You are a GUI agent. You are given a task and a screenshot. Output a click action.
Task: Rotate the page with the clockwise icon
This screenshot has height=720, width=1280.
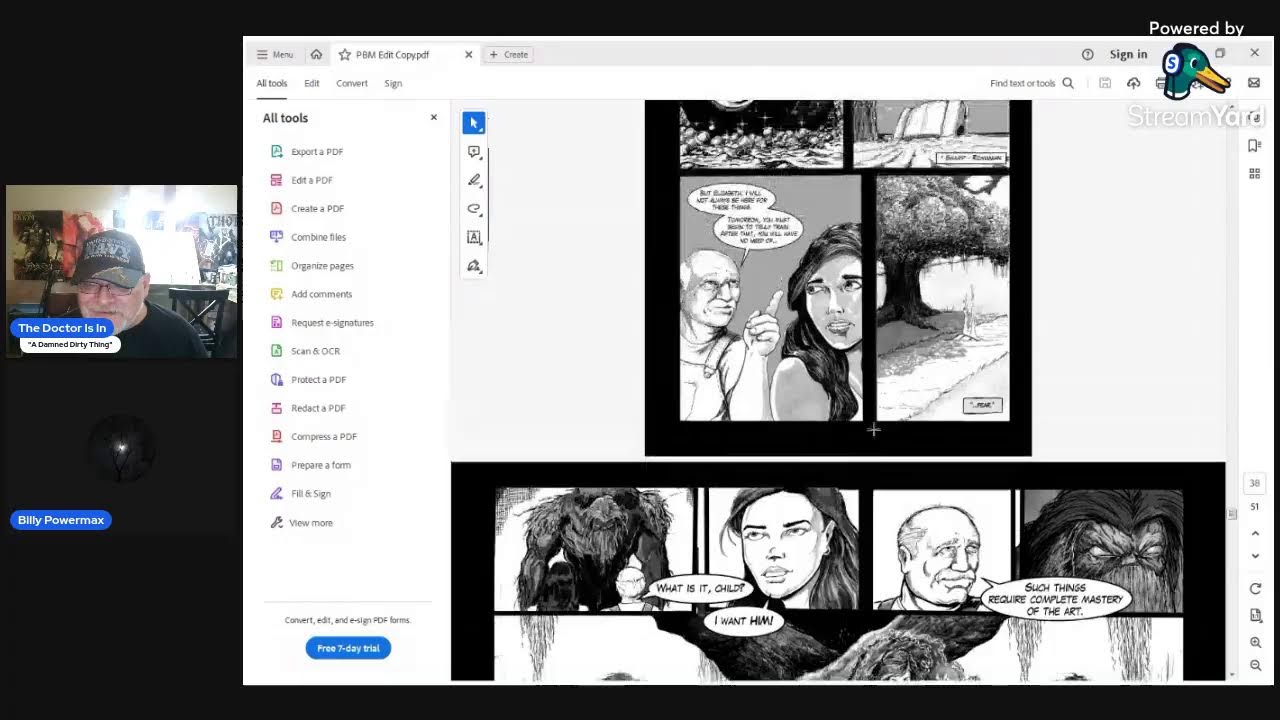click(x=1255, y=589)
